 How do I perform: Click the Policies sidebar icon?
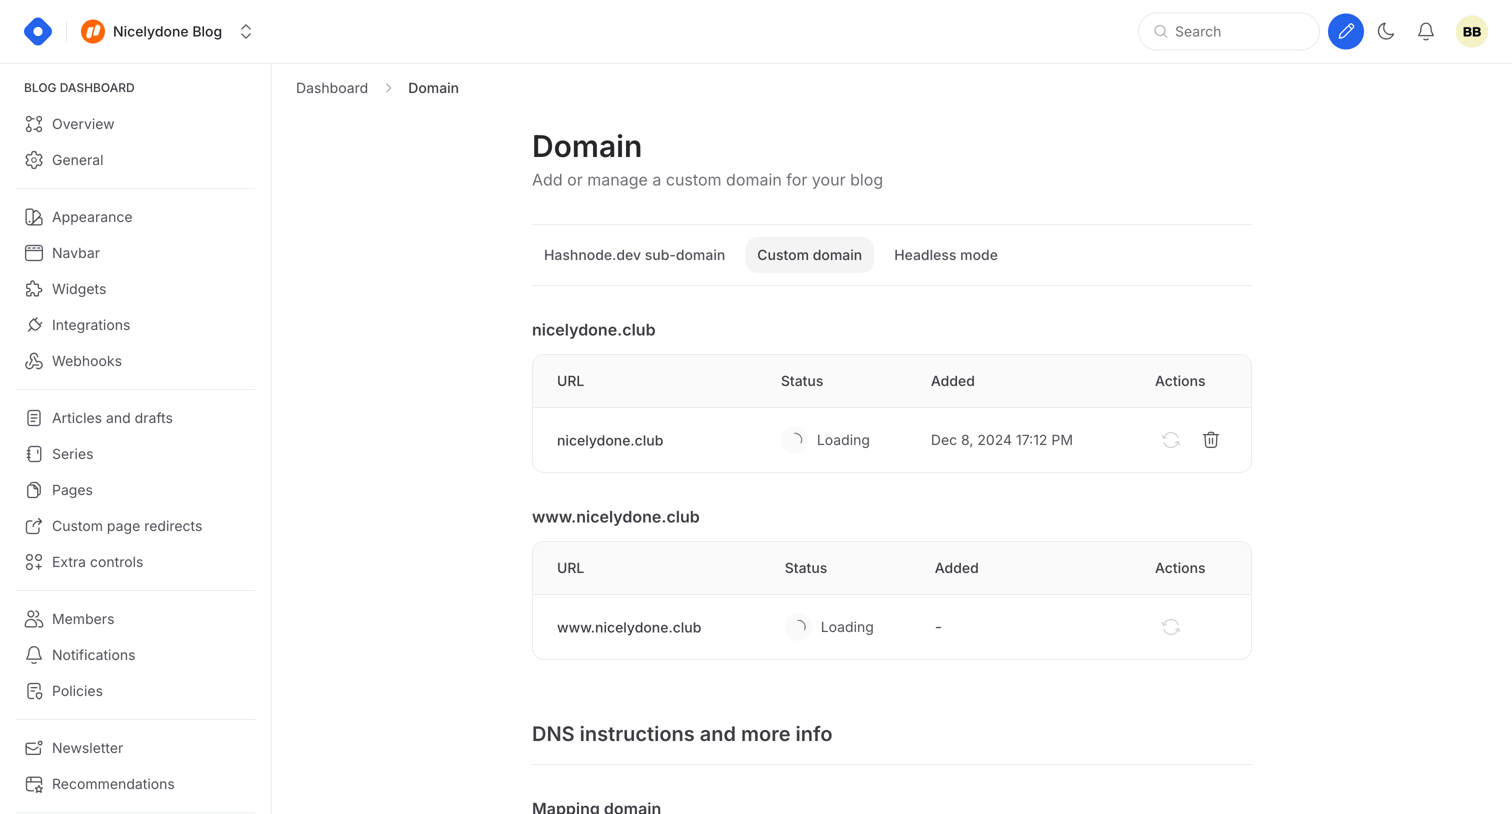pyautogui.click(x=34, y=691)
